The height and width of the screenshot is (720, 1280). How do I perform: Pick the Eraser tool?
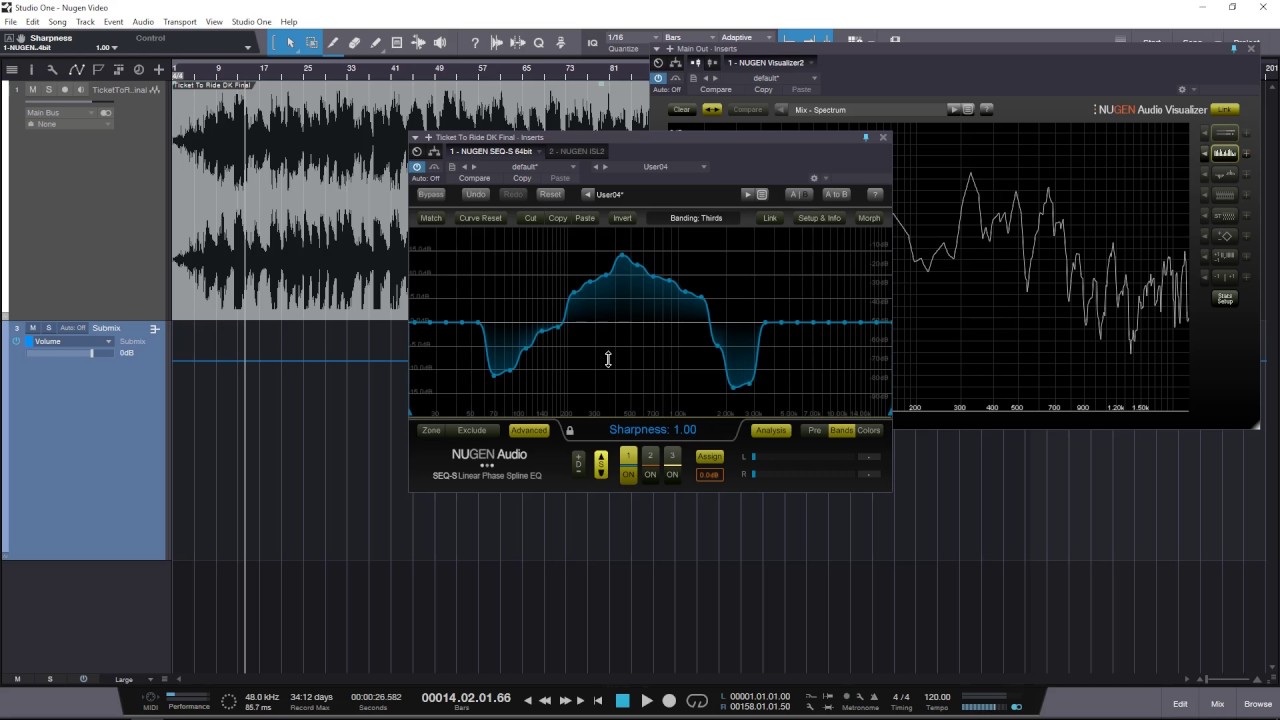354,43
